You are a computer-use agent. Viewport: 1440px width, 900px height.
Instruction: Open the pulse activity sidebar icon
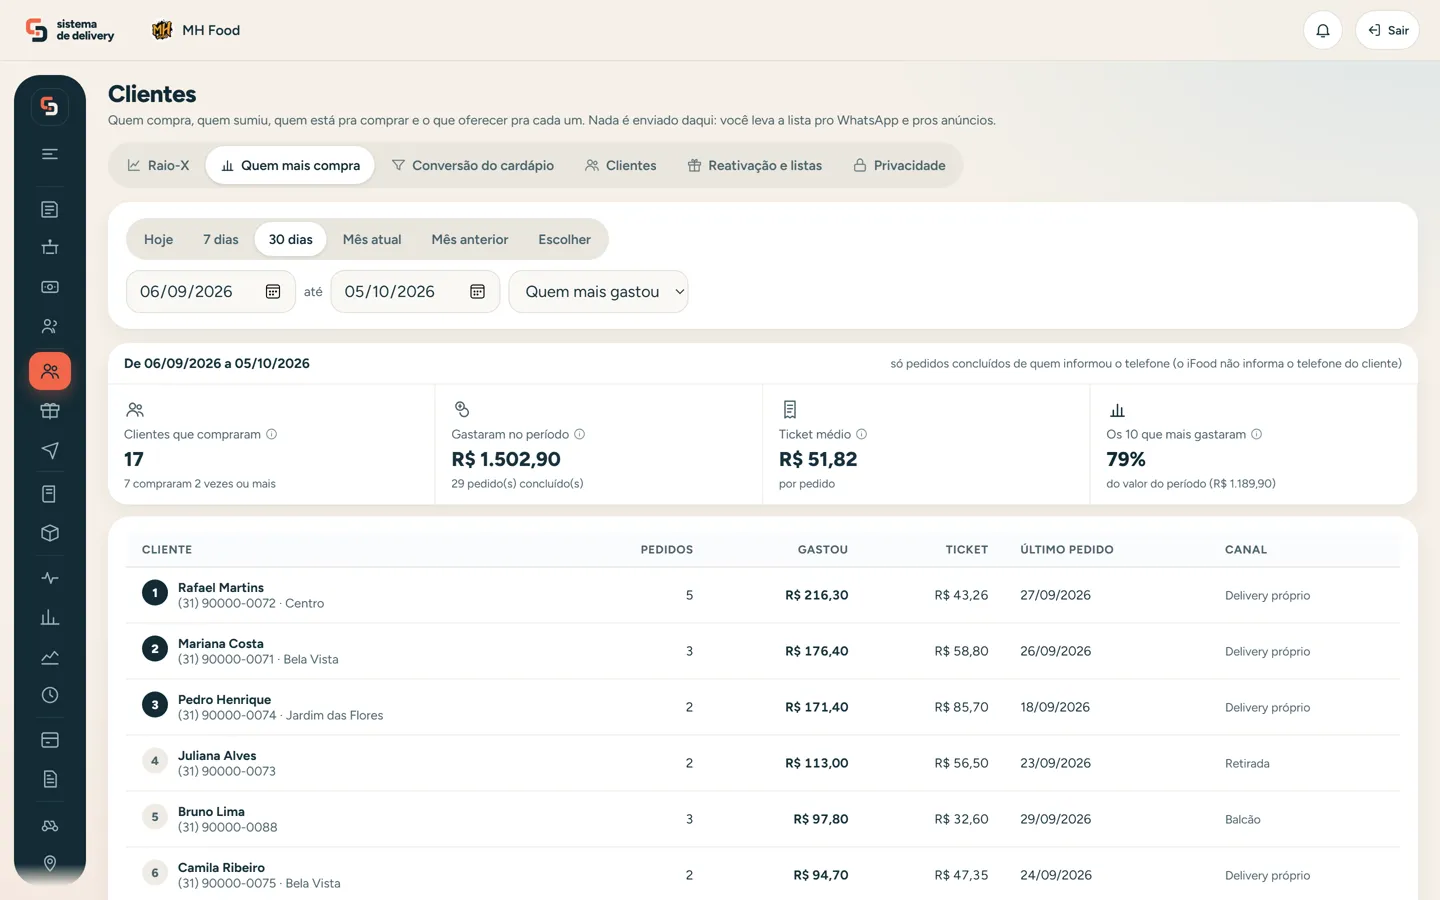(50, 578)
